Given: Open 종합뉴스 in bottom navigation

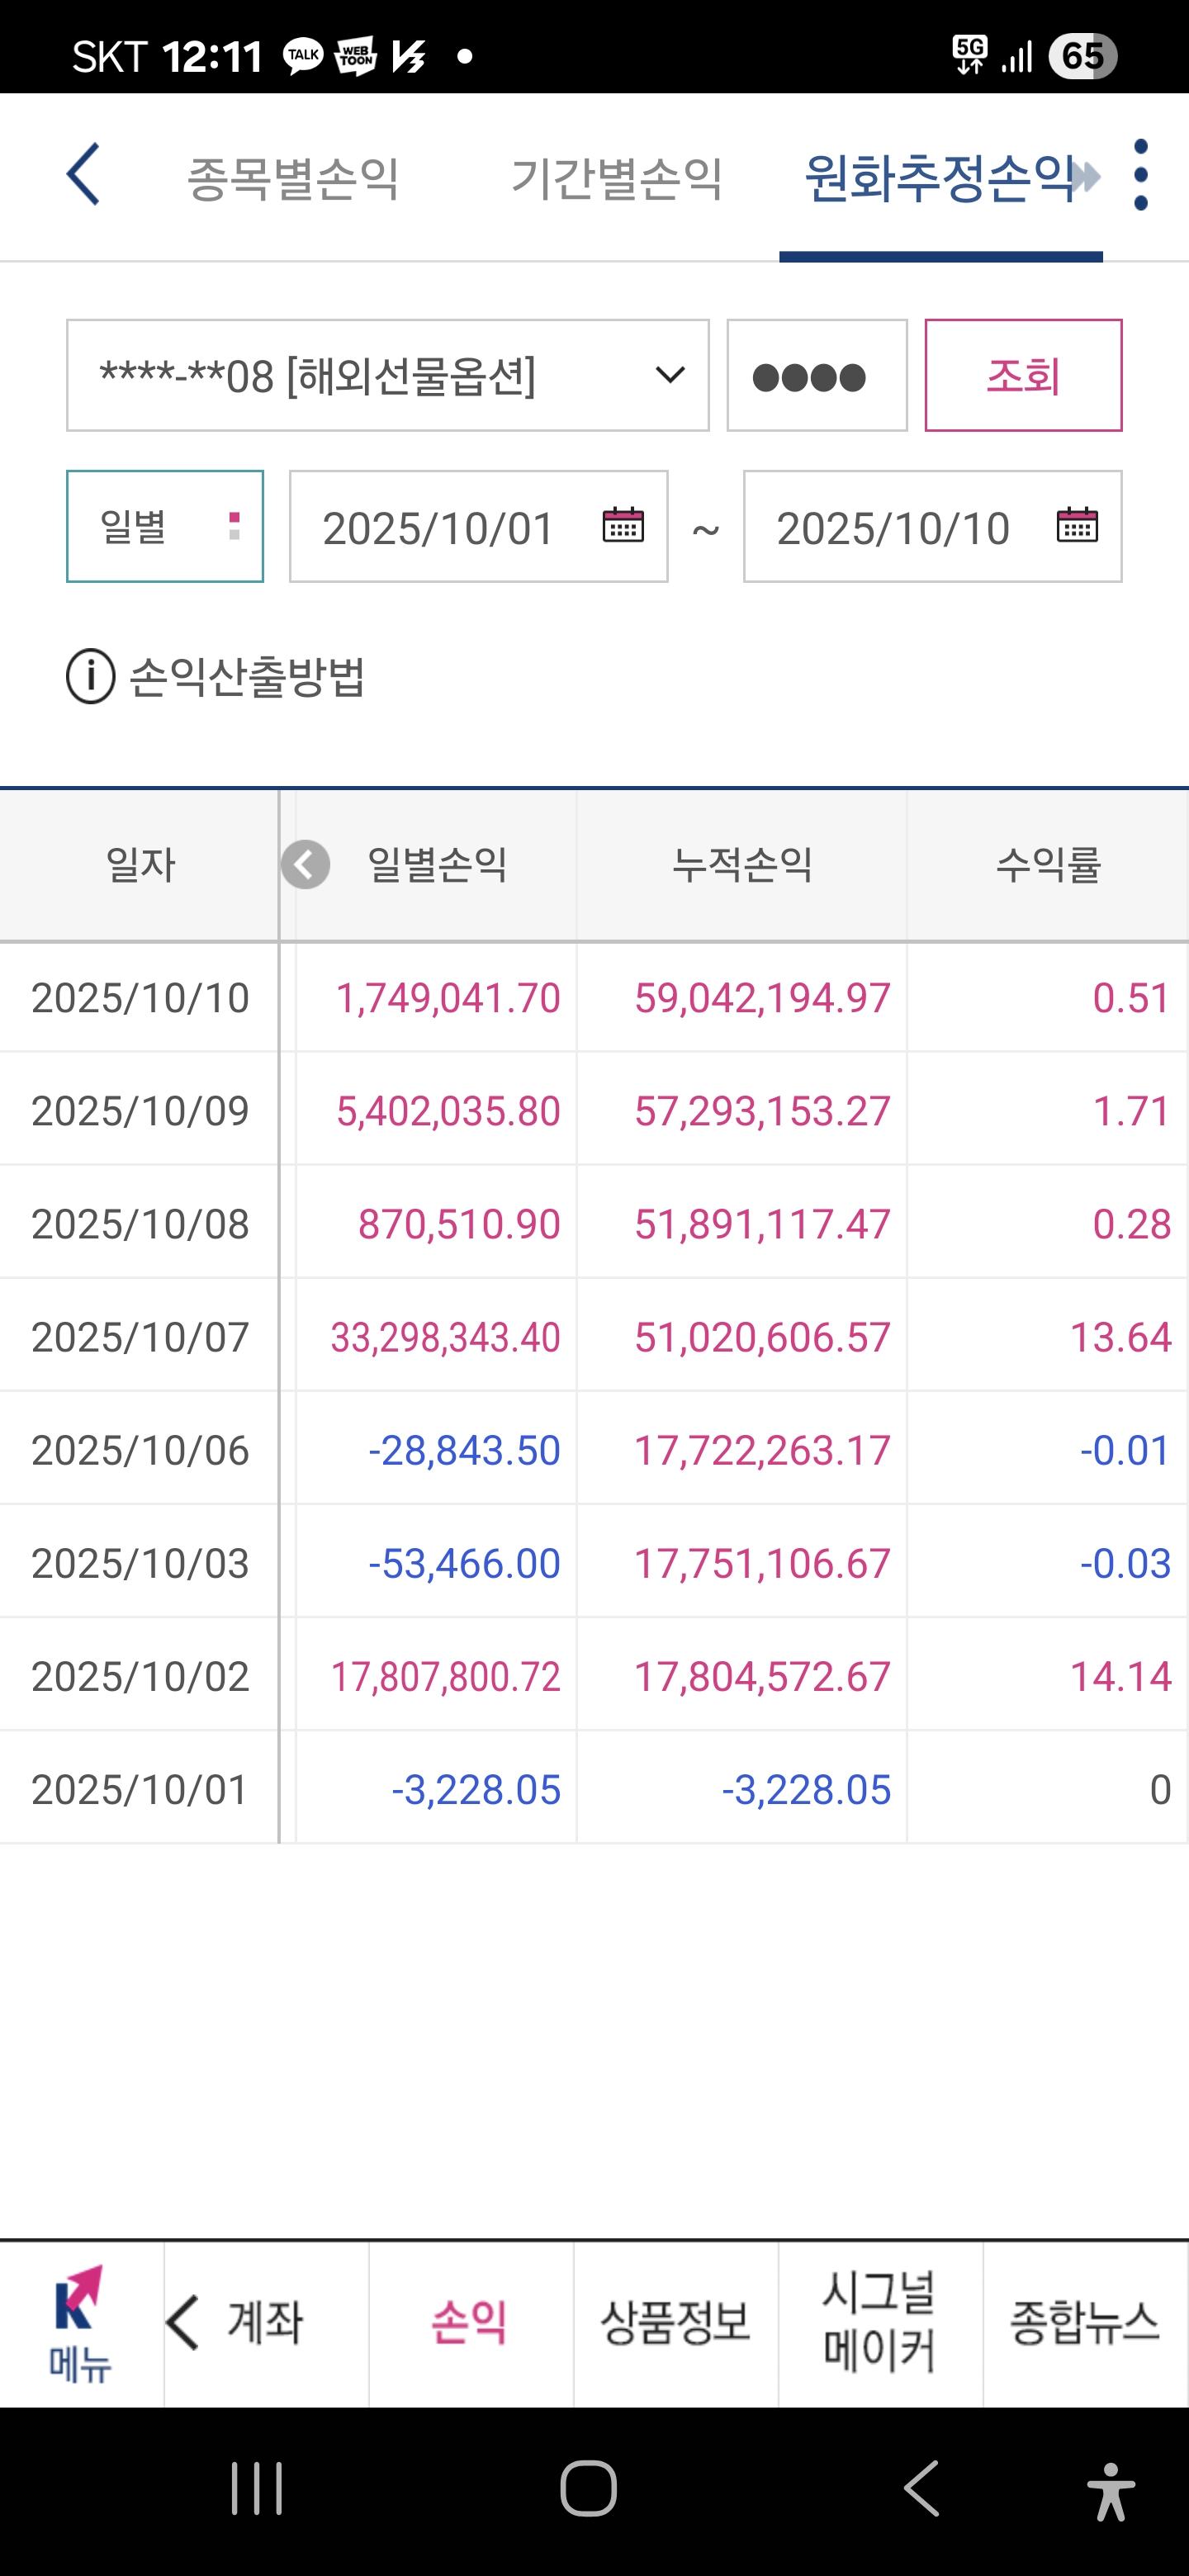Looking at the screenshot, I should 1085,2323.
